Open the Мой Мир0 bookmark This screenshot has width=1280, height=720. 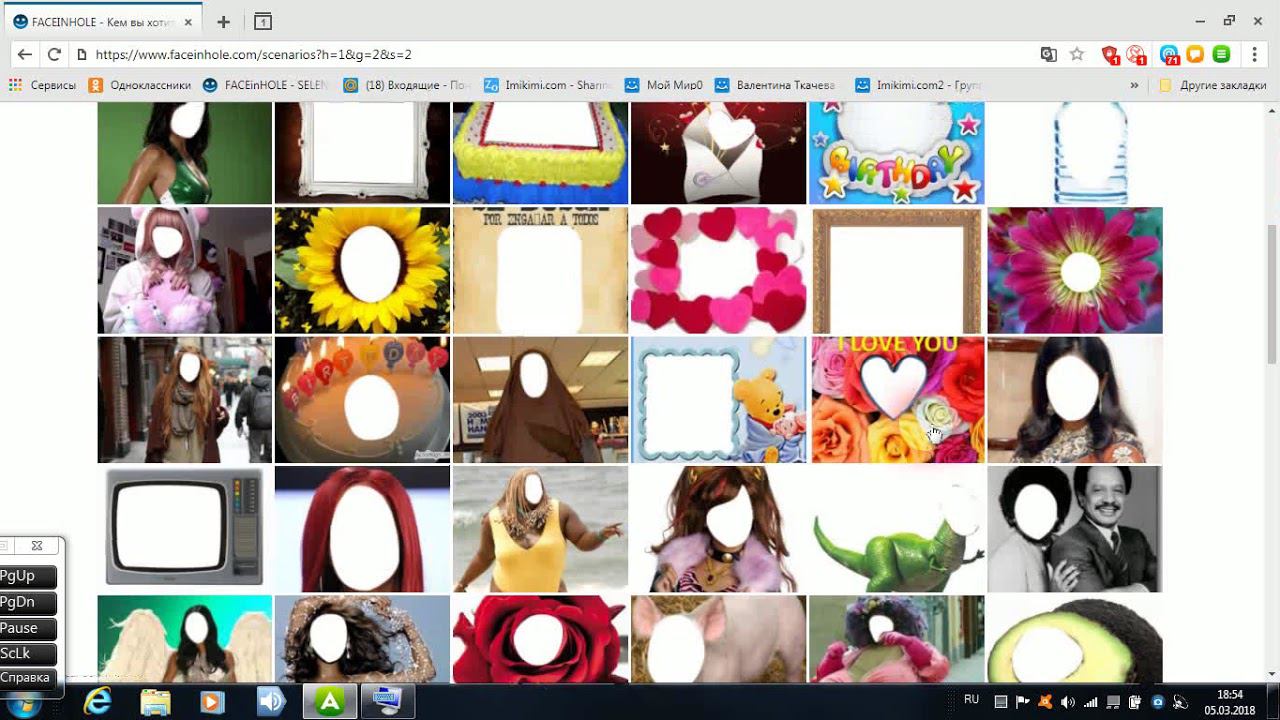point(665,85)
